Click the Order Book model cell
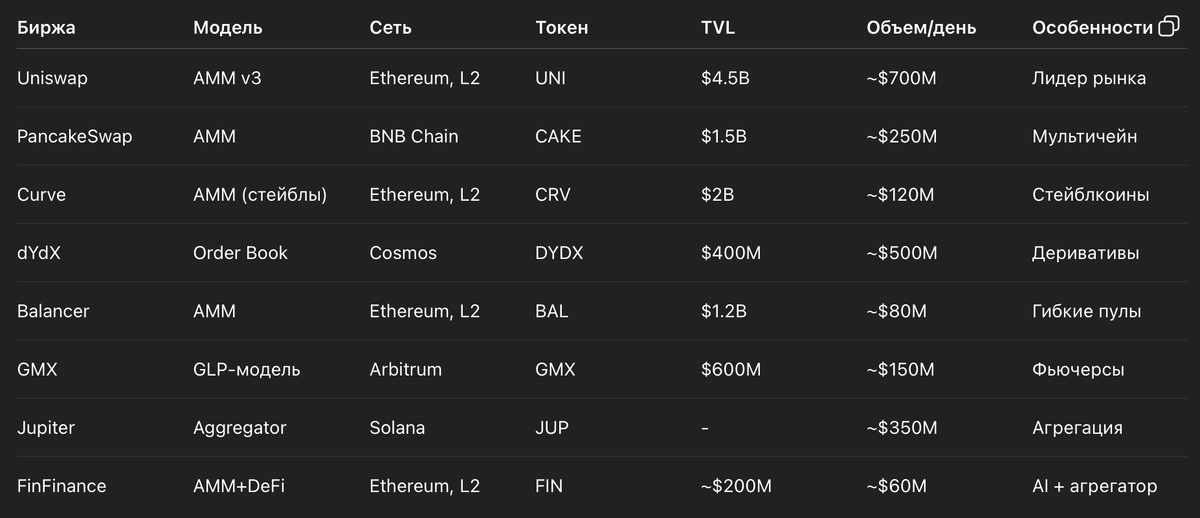Image resolution: width=1200 pixels, height=518 pixels. 240,253
